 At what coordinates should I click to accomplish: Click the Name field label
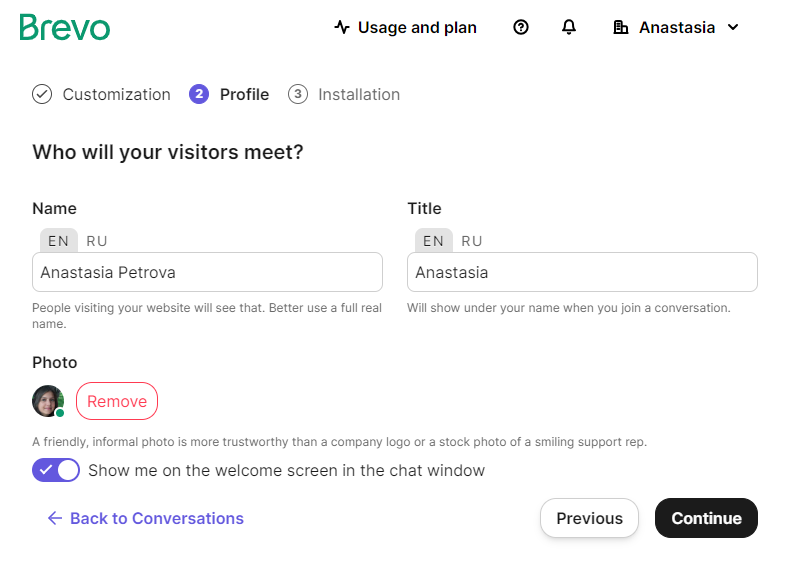tap(54, 209)
